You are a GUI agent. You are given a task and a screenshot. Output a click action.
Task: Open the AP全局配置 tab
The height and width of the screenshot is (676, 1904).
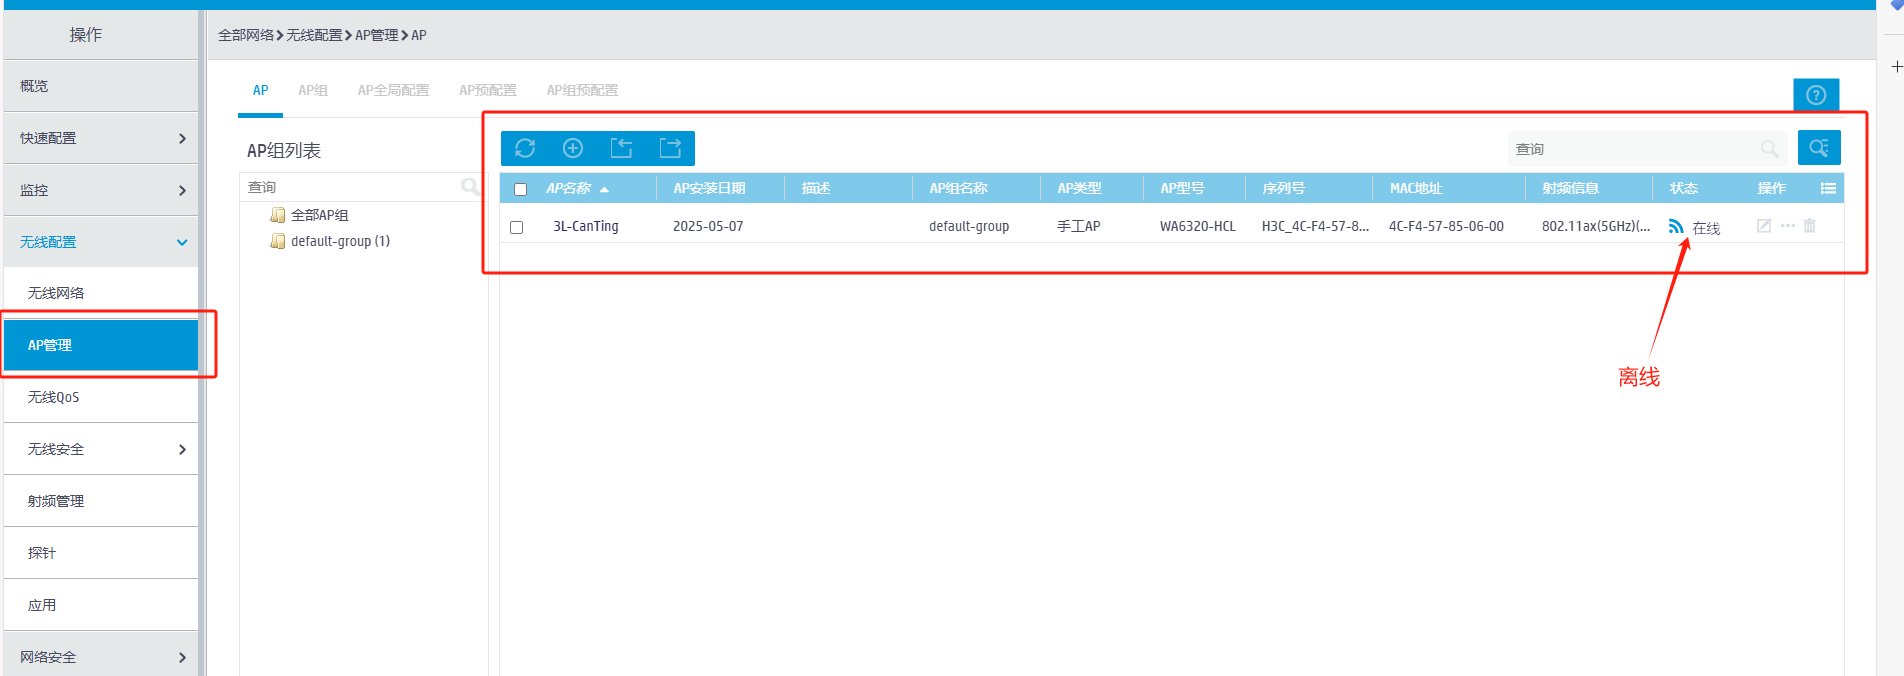click(394, 90)
